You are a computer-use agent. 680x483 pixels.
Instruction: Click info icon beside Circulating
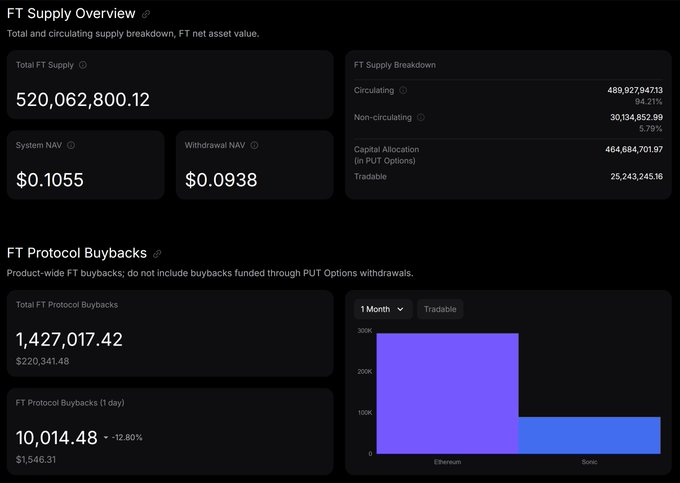(x=403, y=90)
